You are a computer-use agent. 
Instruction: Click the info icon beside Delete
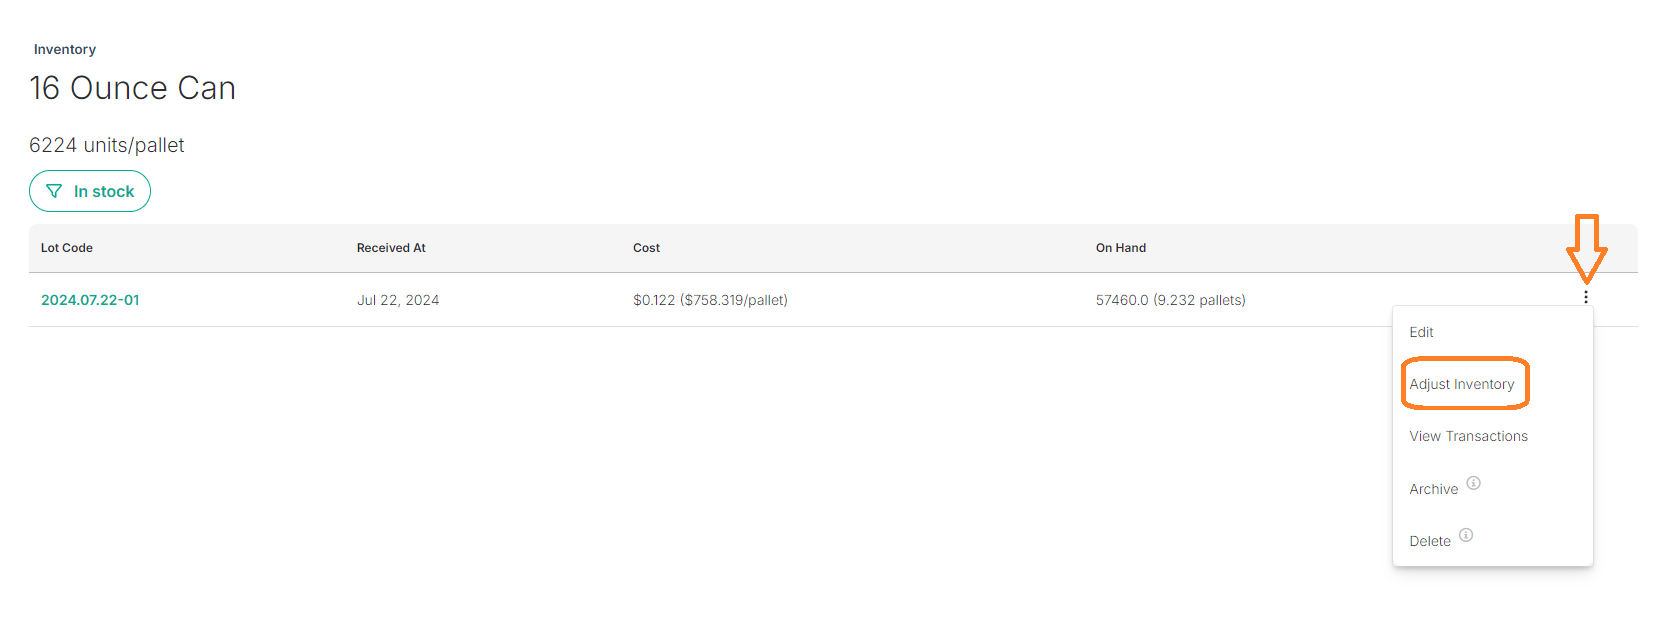coord(1465,535)
